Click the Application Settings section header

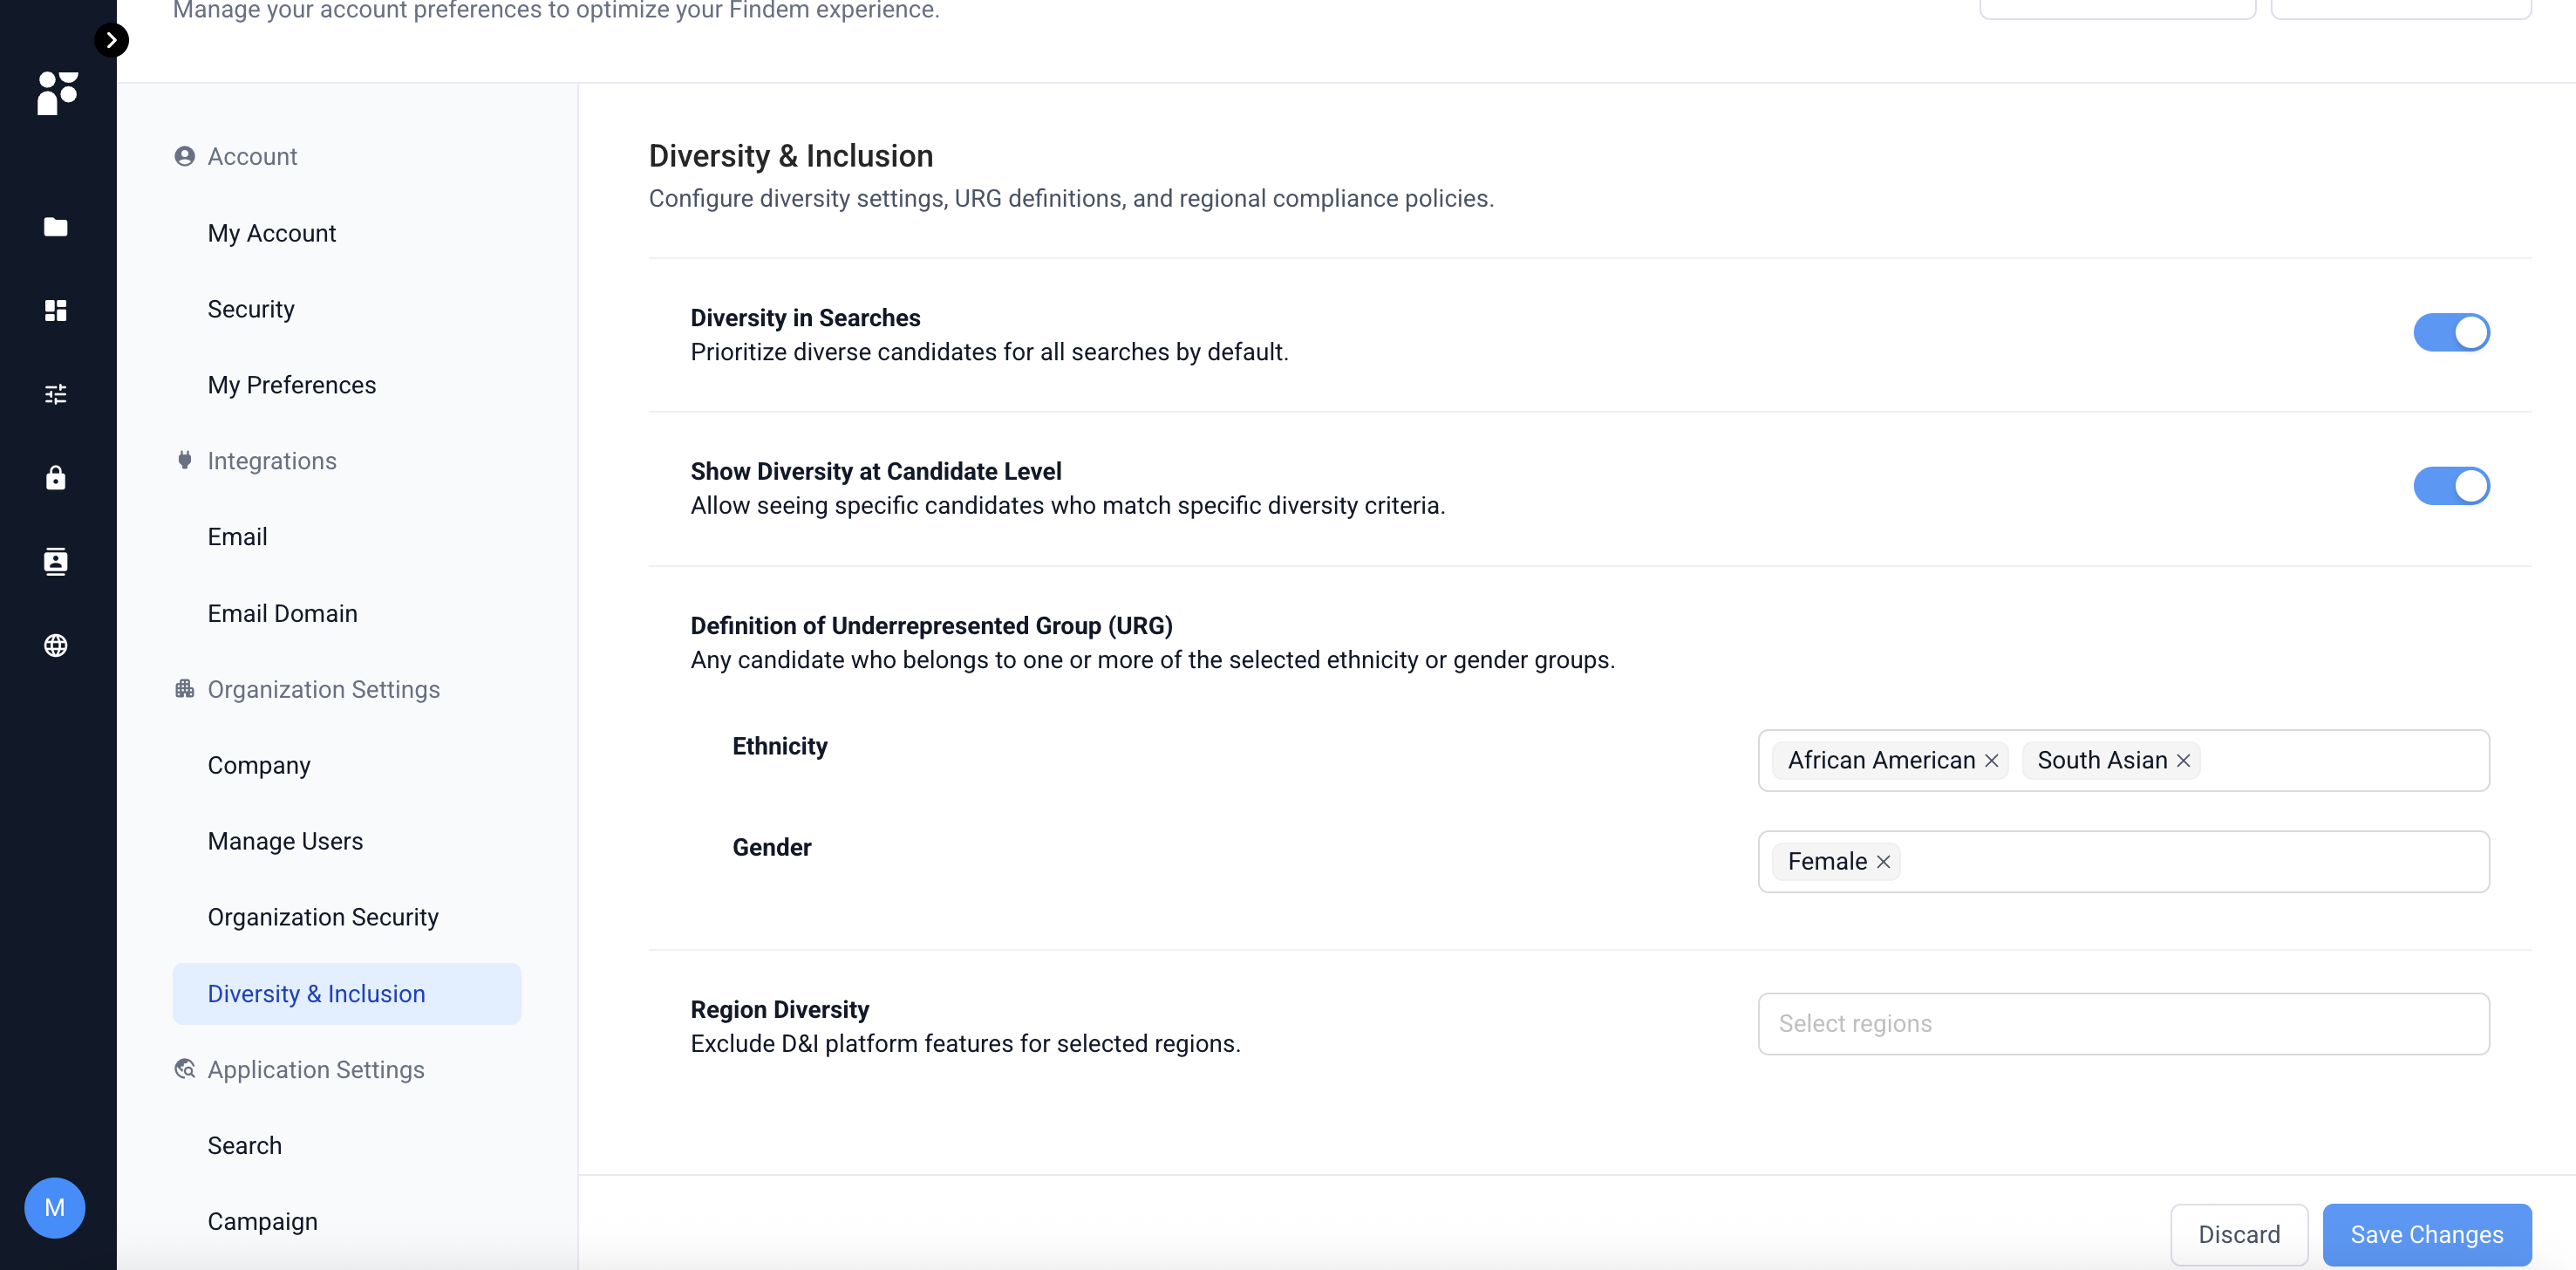(x=316, y=1069)
